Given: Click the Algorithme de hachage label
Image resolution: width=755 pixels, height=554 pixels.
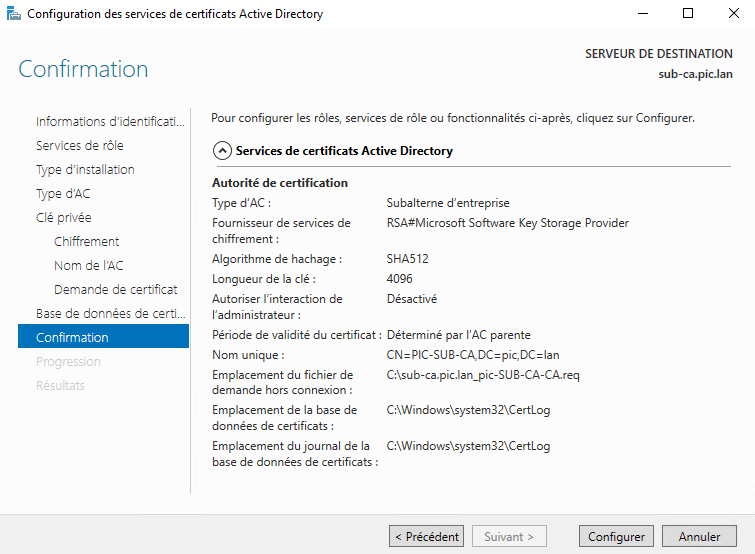Looking at the screenshot, I should 277,259.
